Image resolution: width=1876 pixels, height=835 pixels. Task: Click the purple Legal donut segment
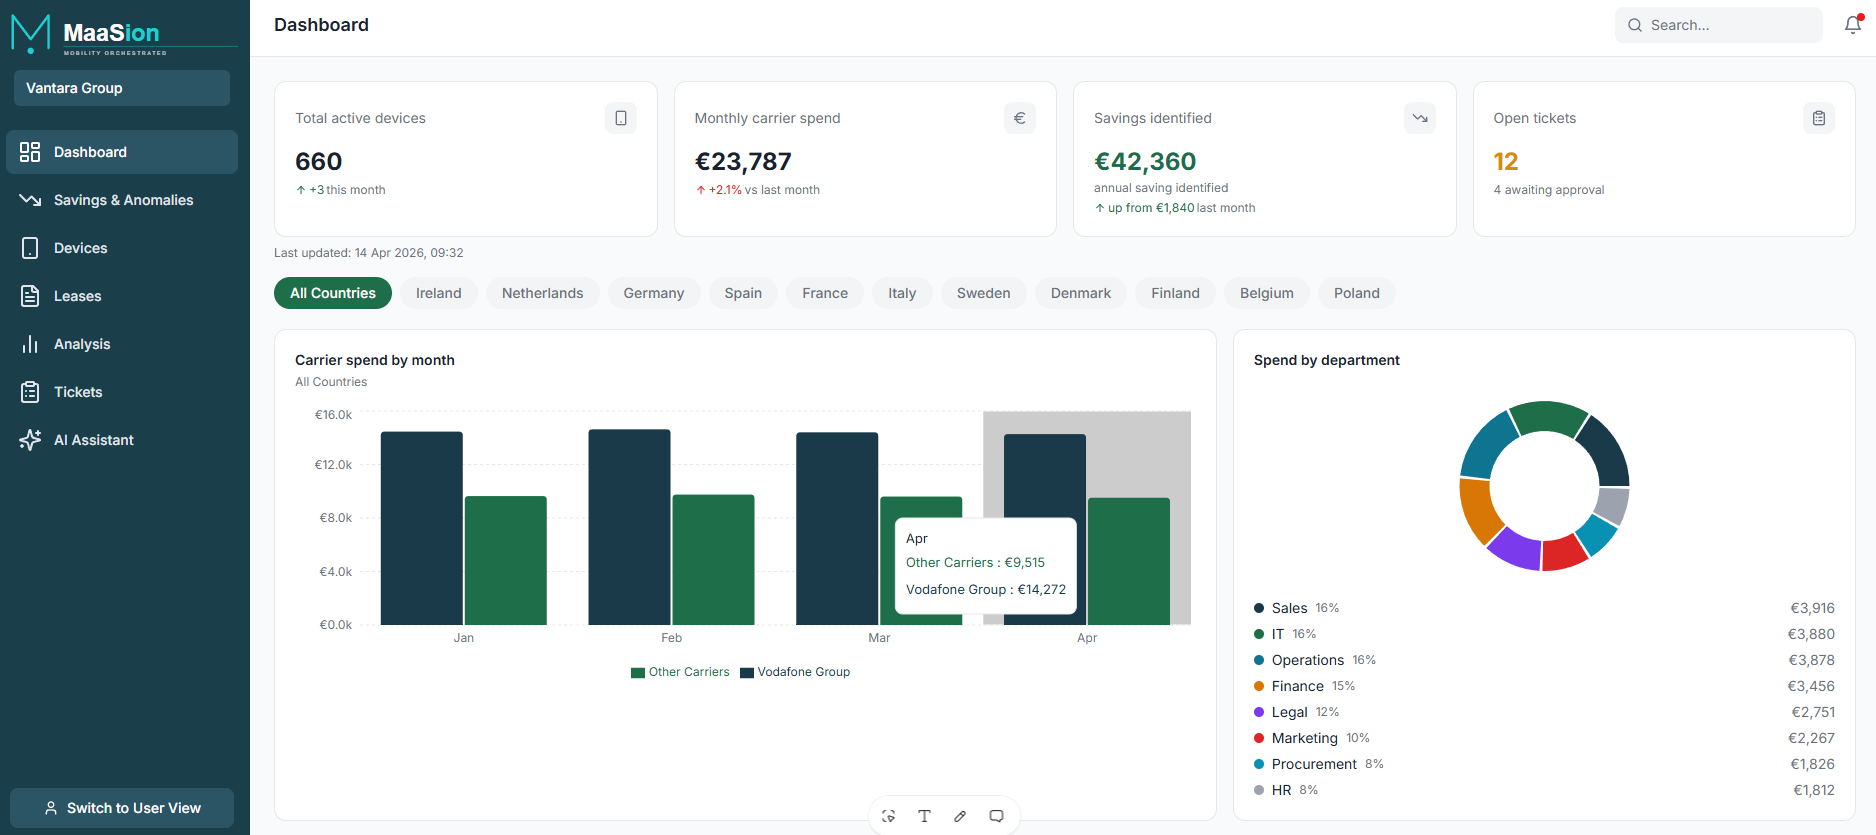(1515, 551)
